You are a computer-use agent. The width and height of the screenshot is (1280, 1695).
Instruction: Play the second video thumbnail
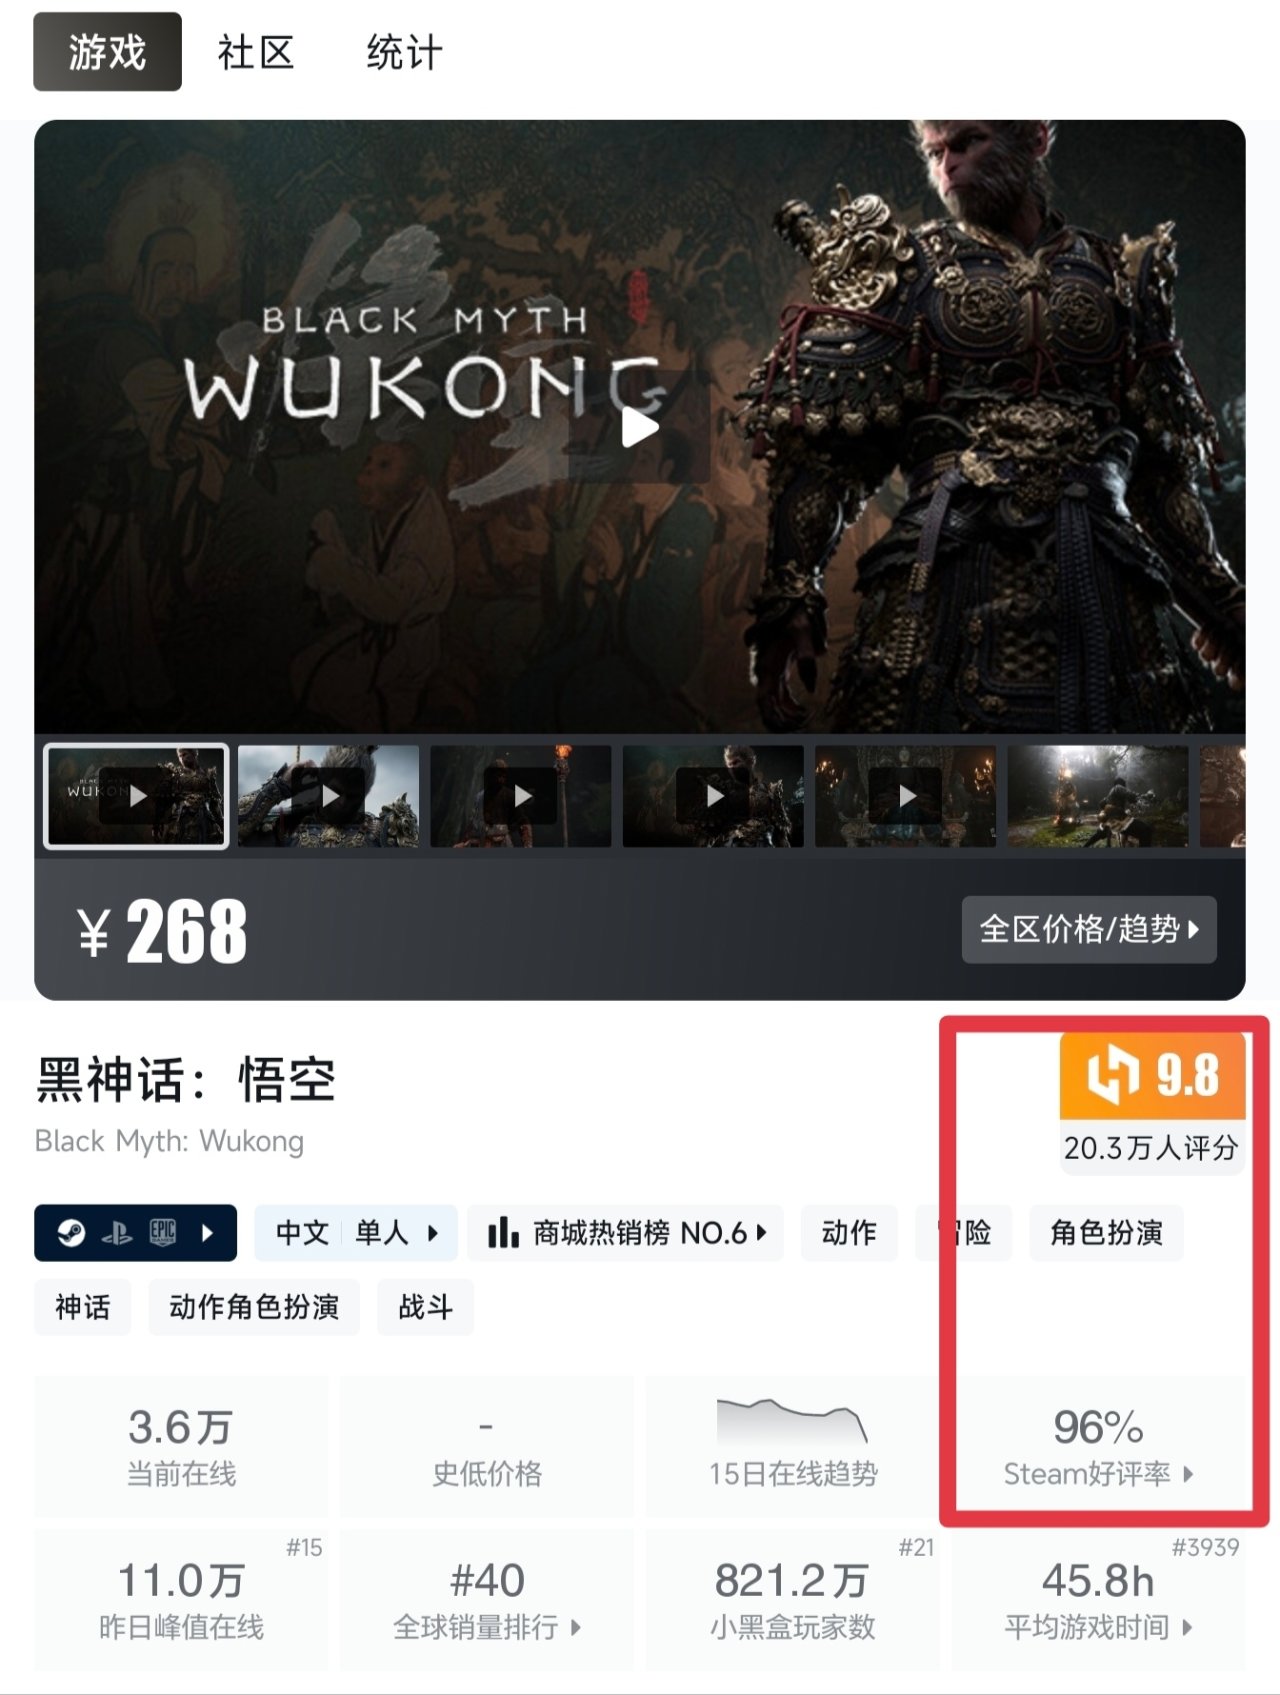click(x=329, y=796)
